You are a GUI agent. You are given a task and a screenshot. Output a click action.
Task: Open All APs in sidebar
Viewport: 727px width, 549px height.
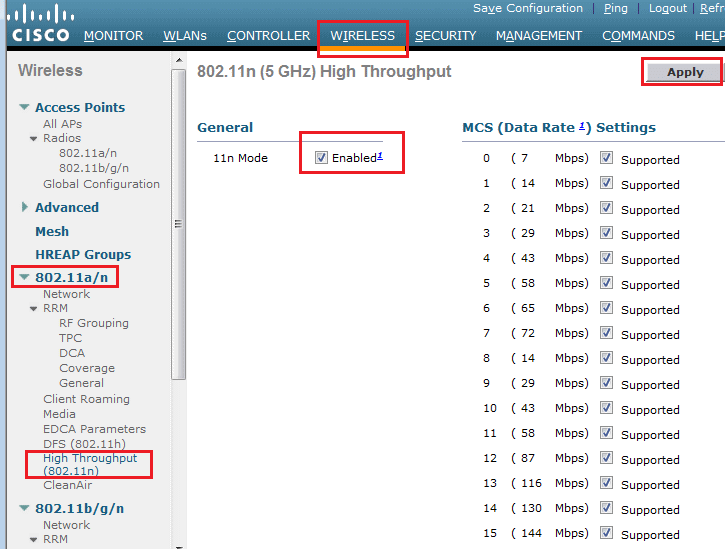(63, 124)
